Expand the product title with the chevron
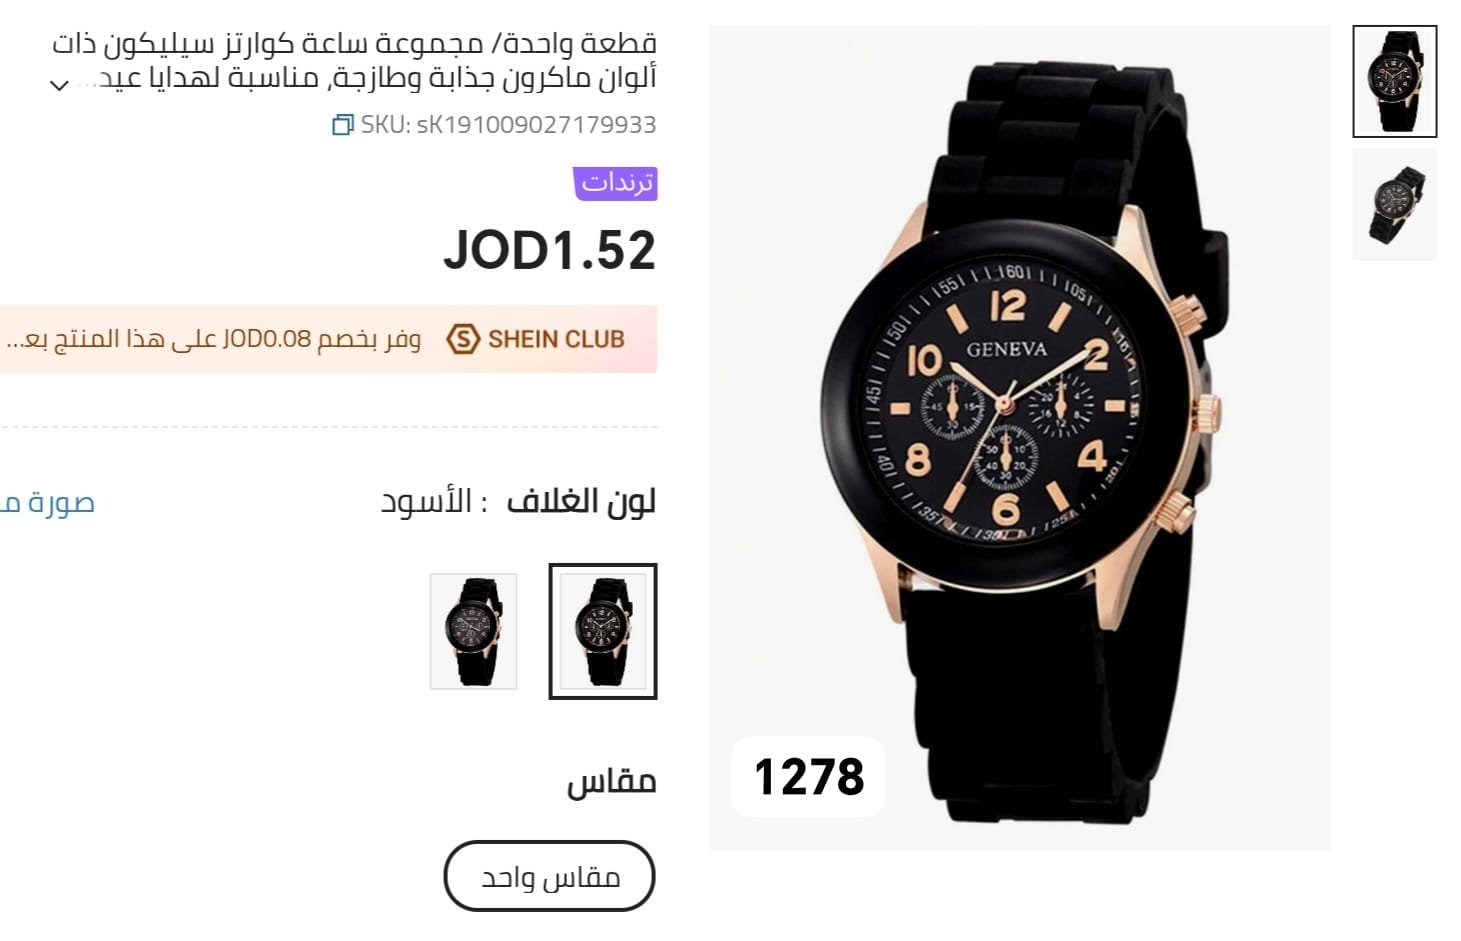1461x941 pixels. [59, 85]
